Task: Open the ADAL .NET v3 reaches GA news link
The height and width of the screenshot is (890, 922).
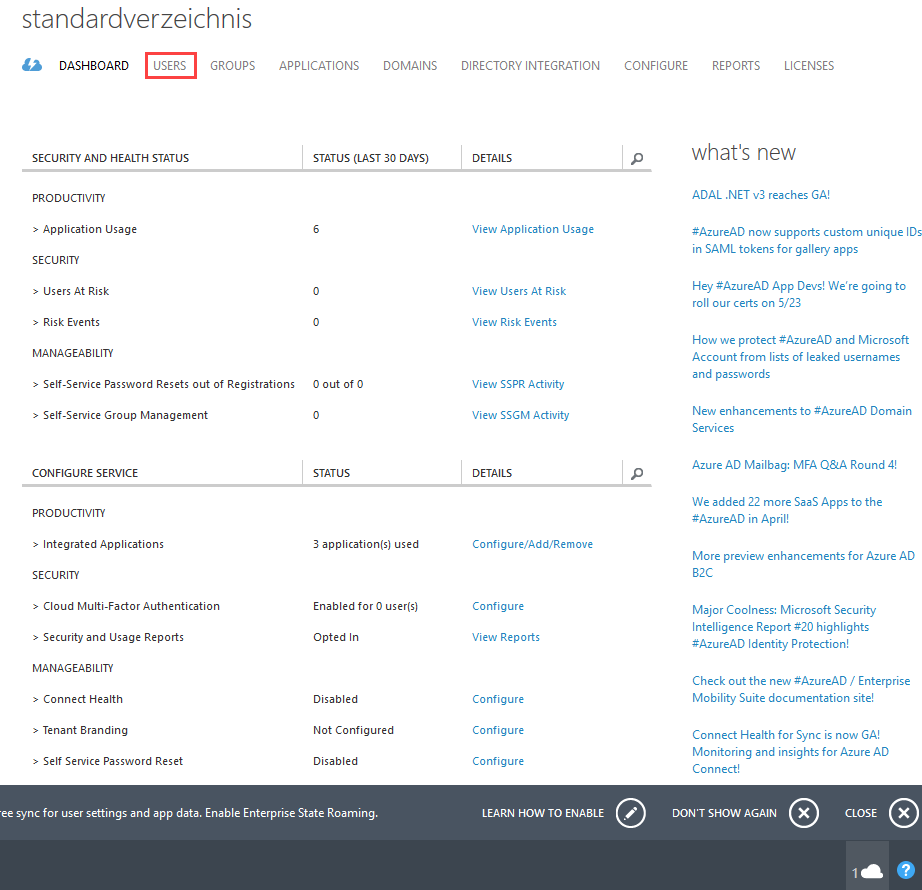Action: [x=761, y=195]
